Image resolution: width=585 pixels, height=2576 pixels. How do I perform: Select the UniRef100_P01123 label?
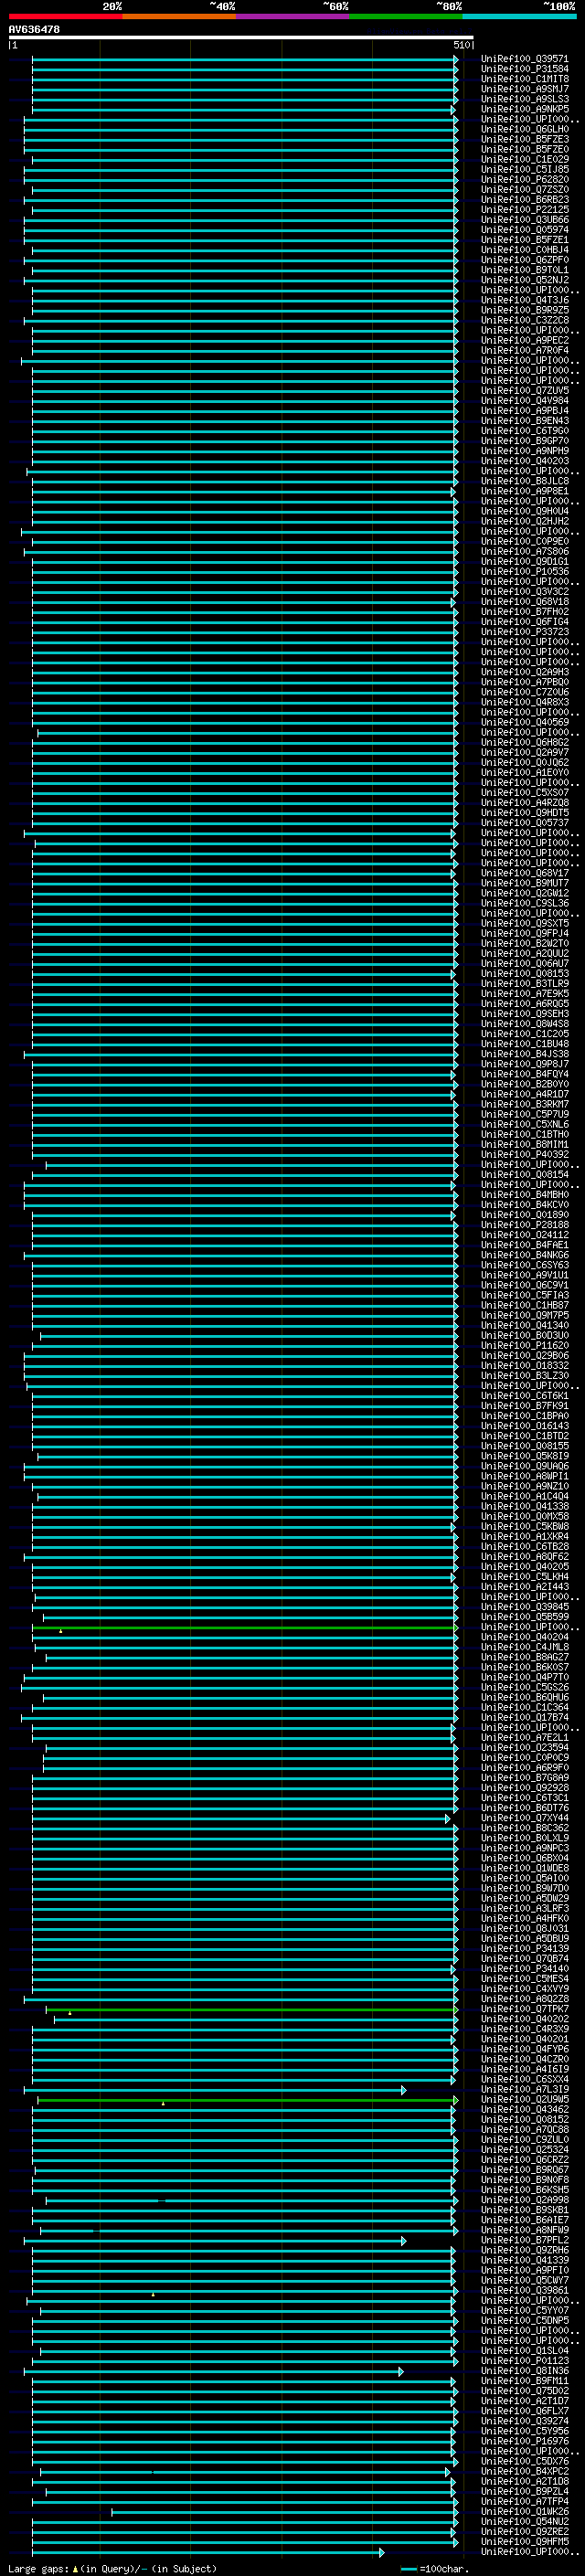[x=524, y=2360]
